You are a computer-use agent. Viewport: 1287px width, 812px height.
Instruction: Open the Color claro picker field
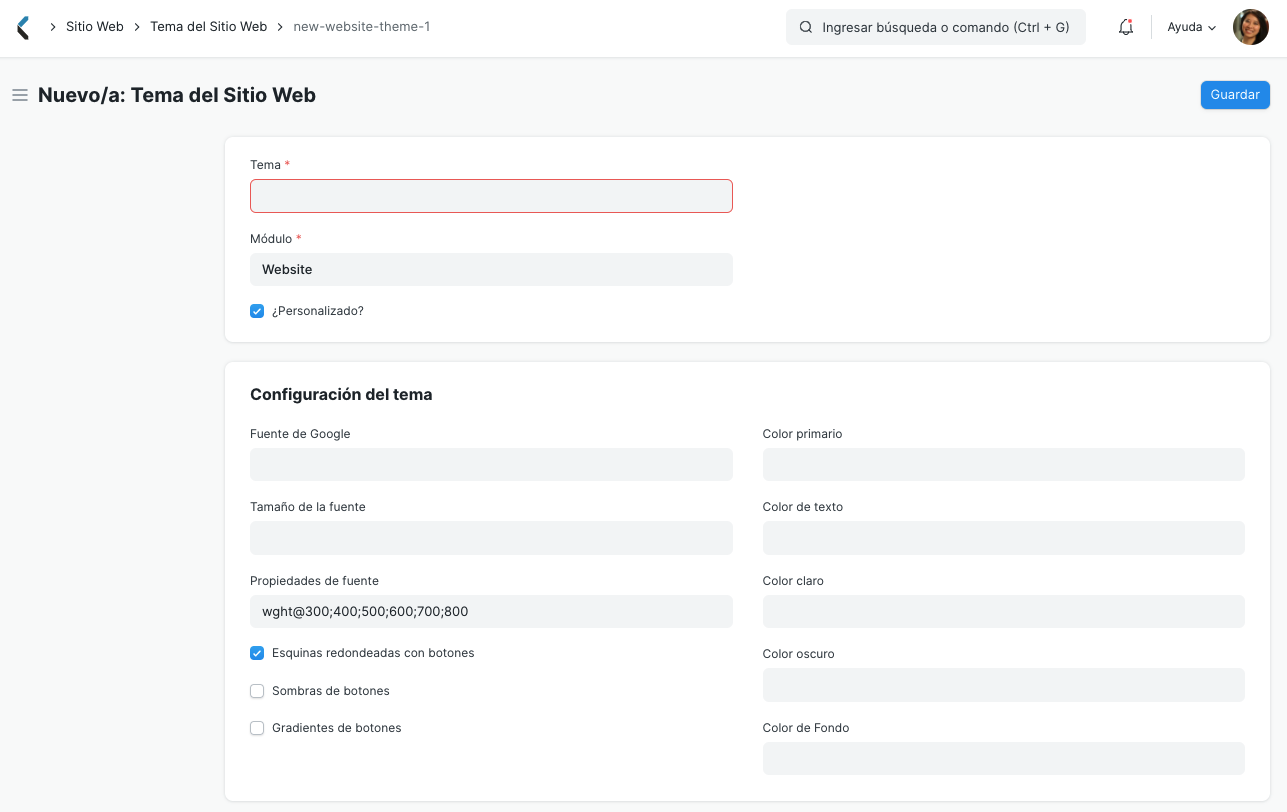point(1004,612)
